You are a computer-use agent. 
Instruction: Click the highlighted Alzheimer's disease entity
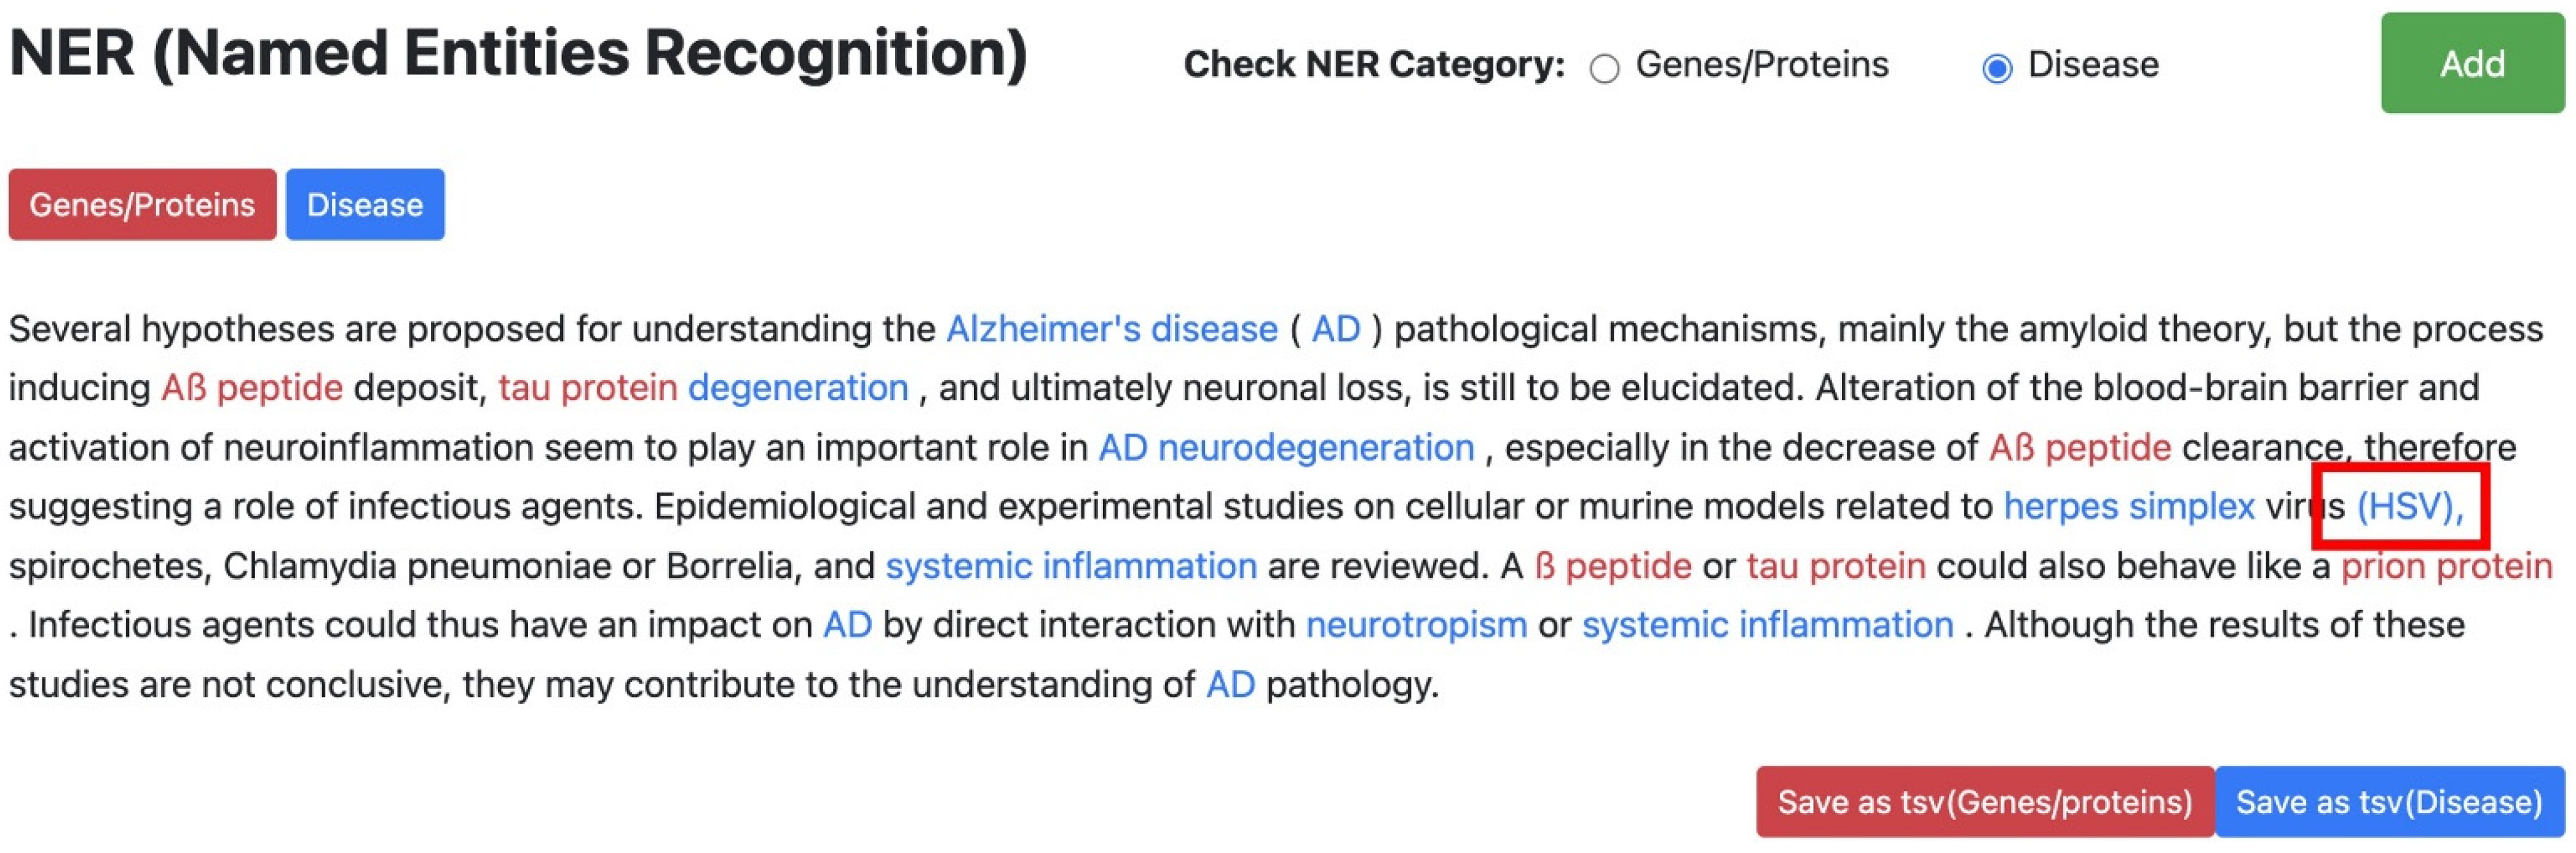pyautogui.click(x=1111, y=329)
